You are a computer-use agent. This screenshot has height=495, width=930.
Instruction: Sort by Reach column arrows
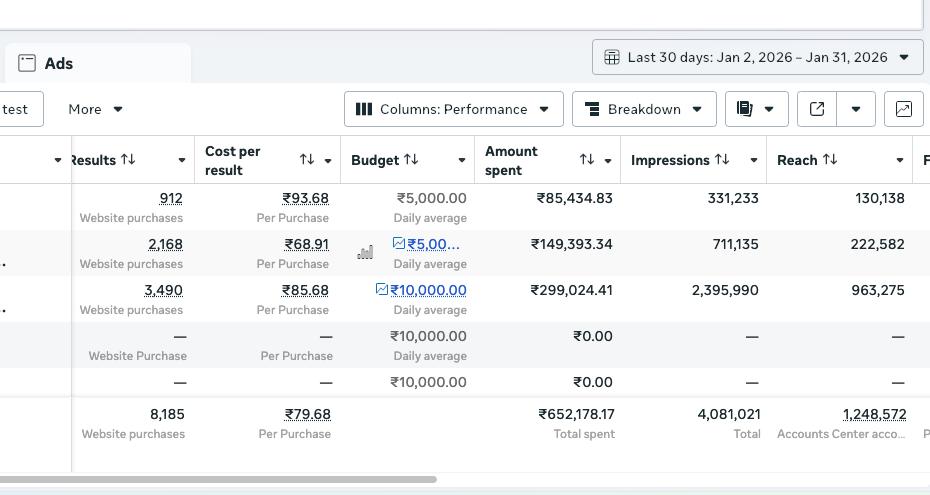tap(827, 160)
